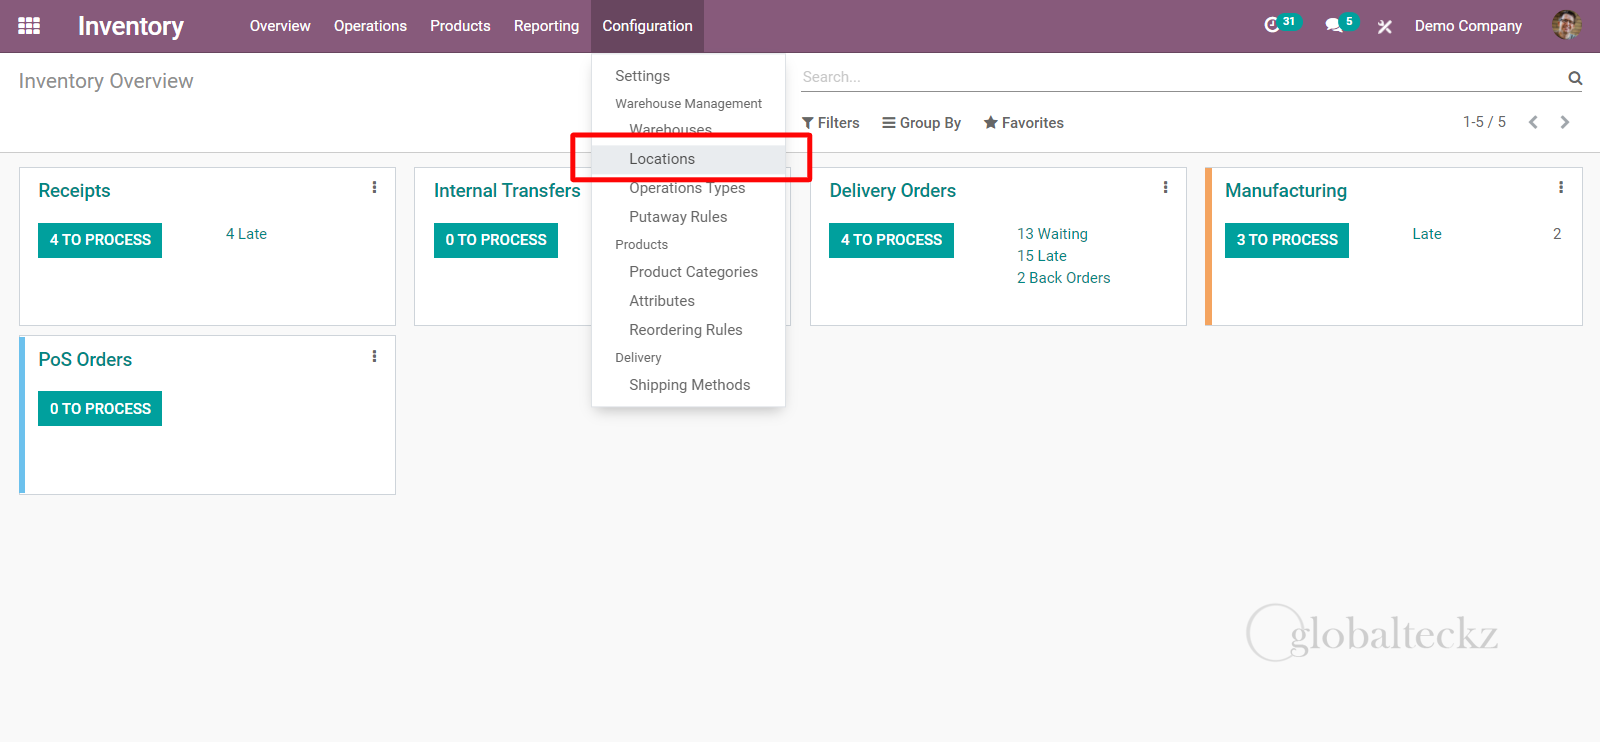
Task: Open the Manufacturing card kebab menu
Action: (1560, 187)
